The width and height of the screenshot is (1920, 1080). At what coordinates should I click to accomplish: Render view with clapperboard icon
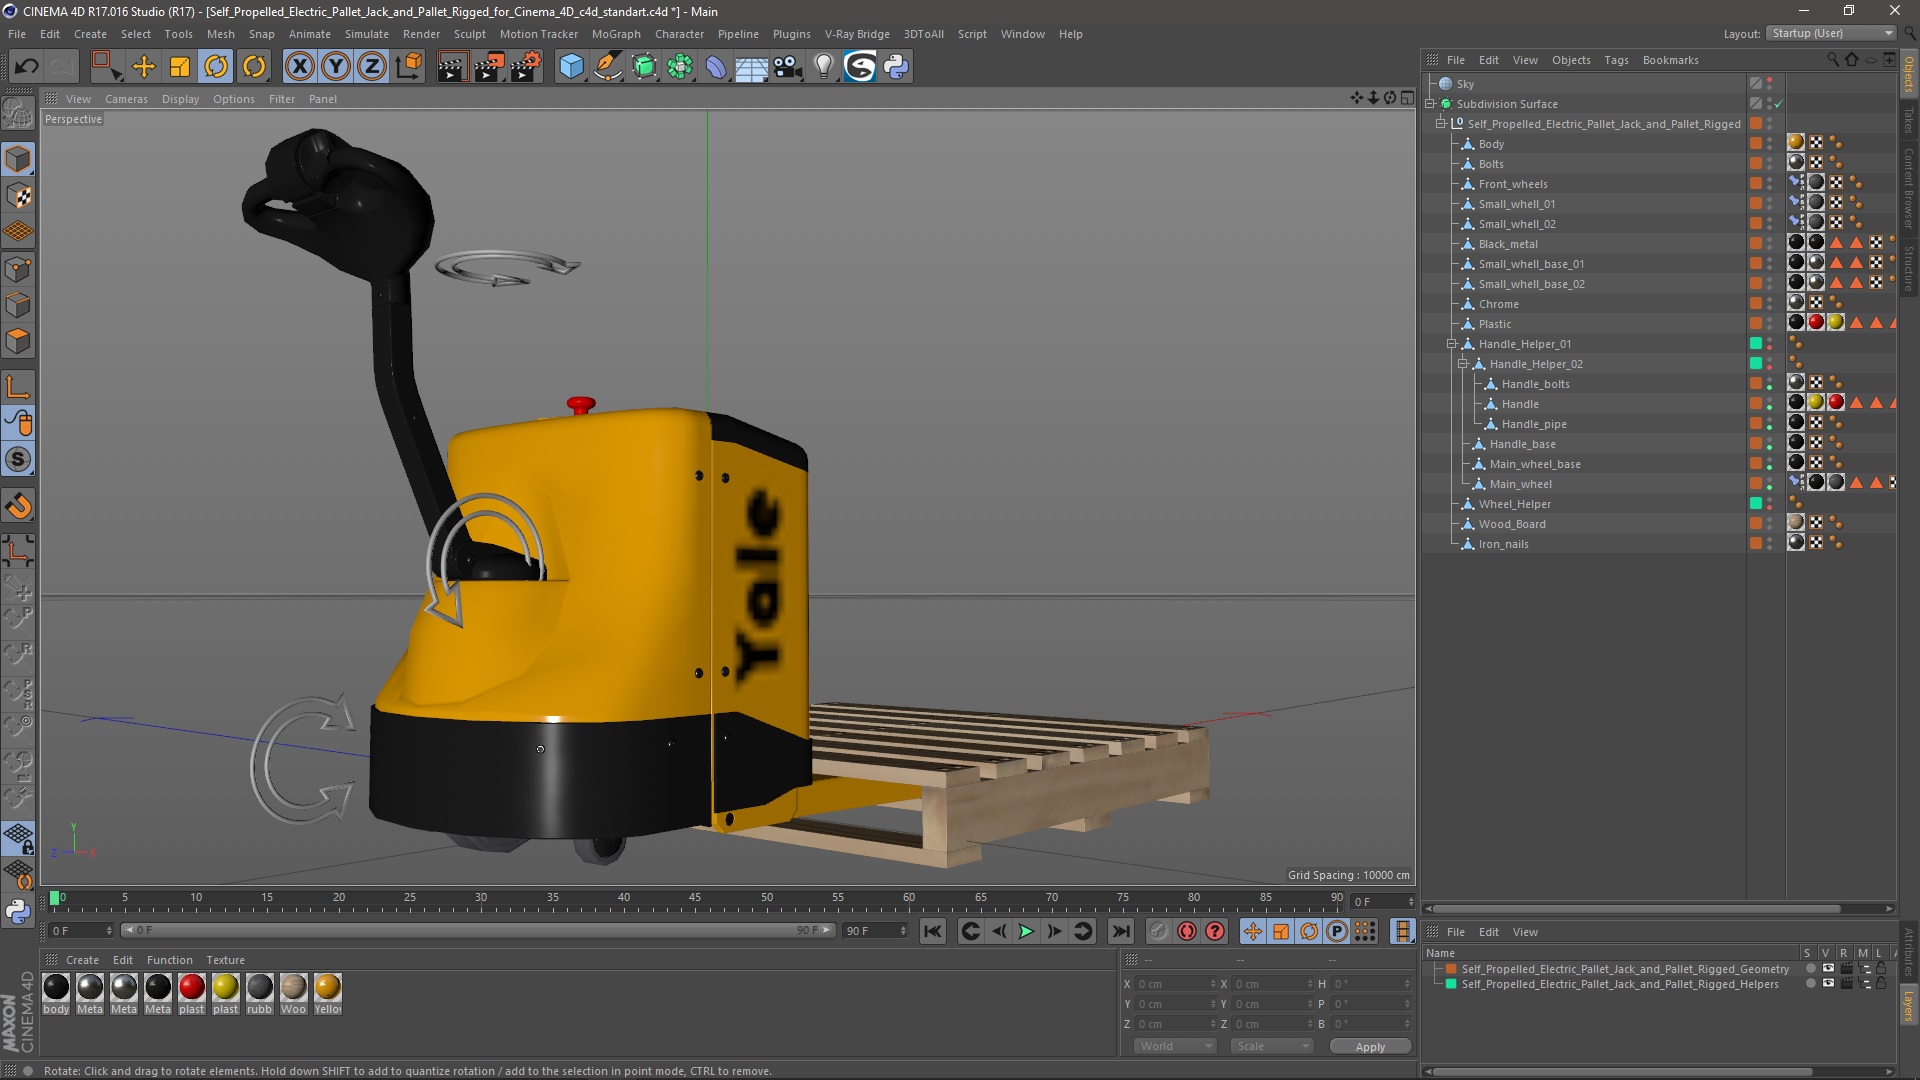point(452,67)
